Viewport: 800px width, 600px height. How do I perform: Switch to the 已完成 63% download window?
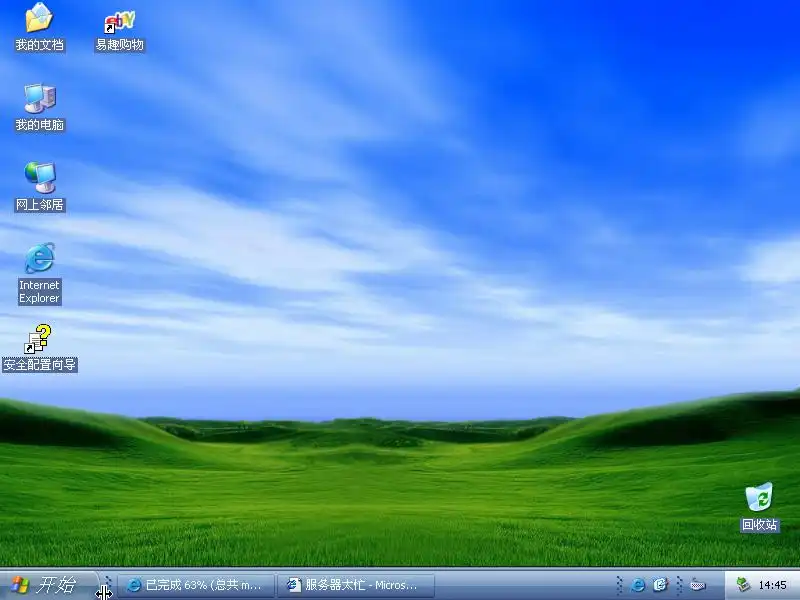point(196,585)
